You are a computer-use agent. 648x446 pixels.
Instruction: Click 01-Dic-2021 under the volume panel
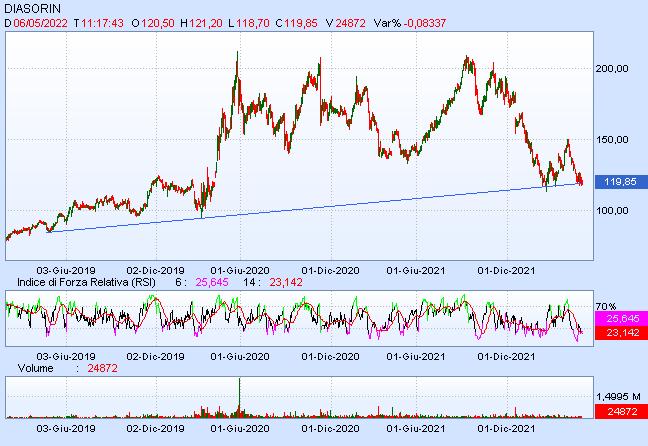506,428
